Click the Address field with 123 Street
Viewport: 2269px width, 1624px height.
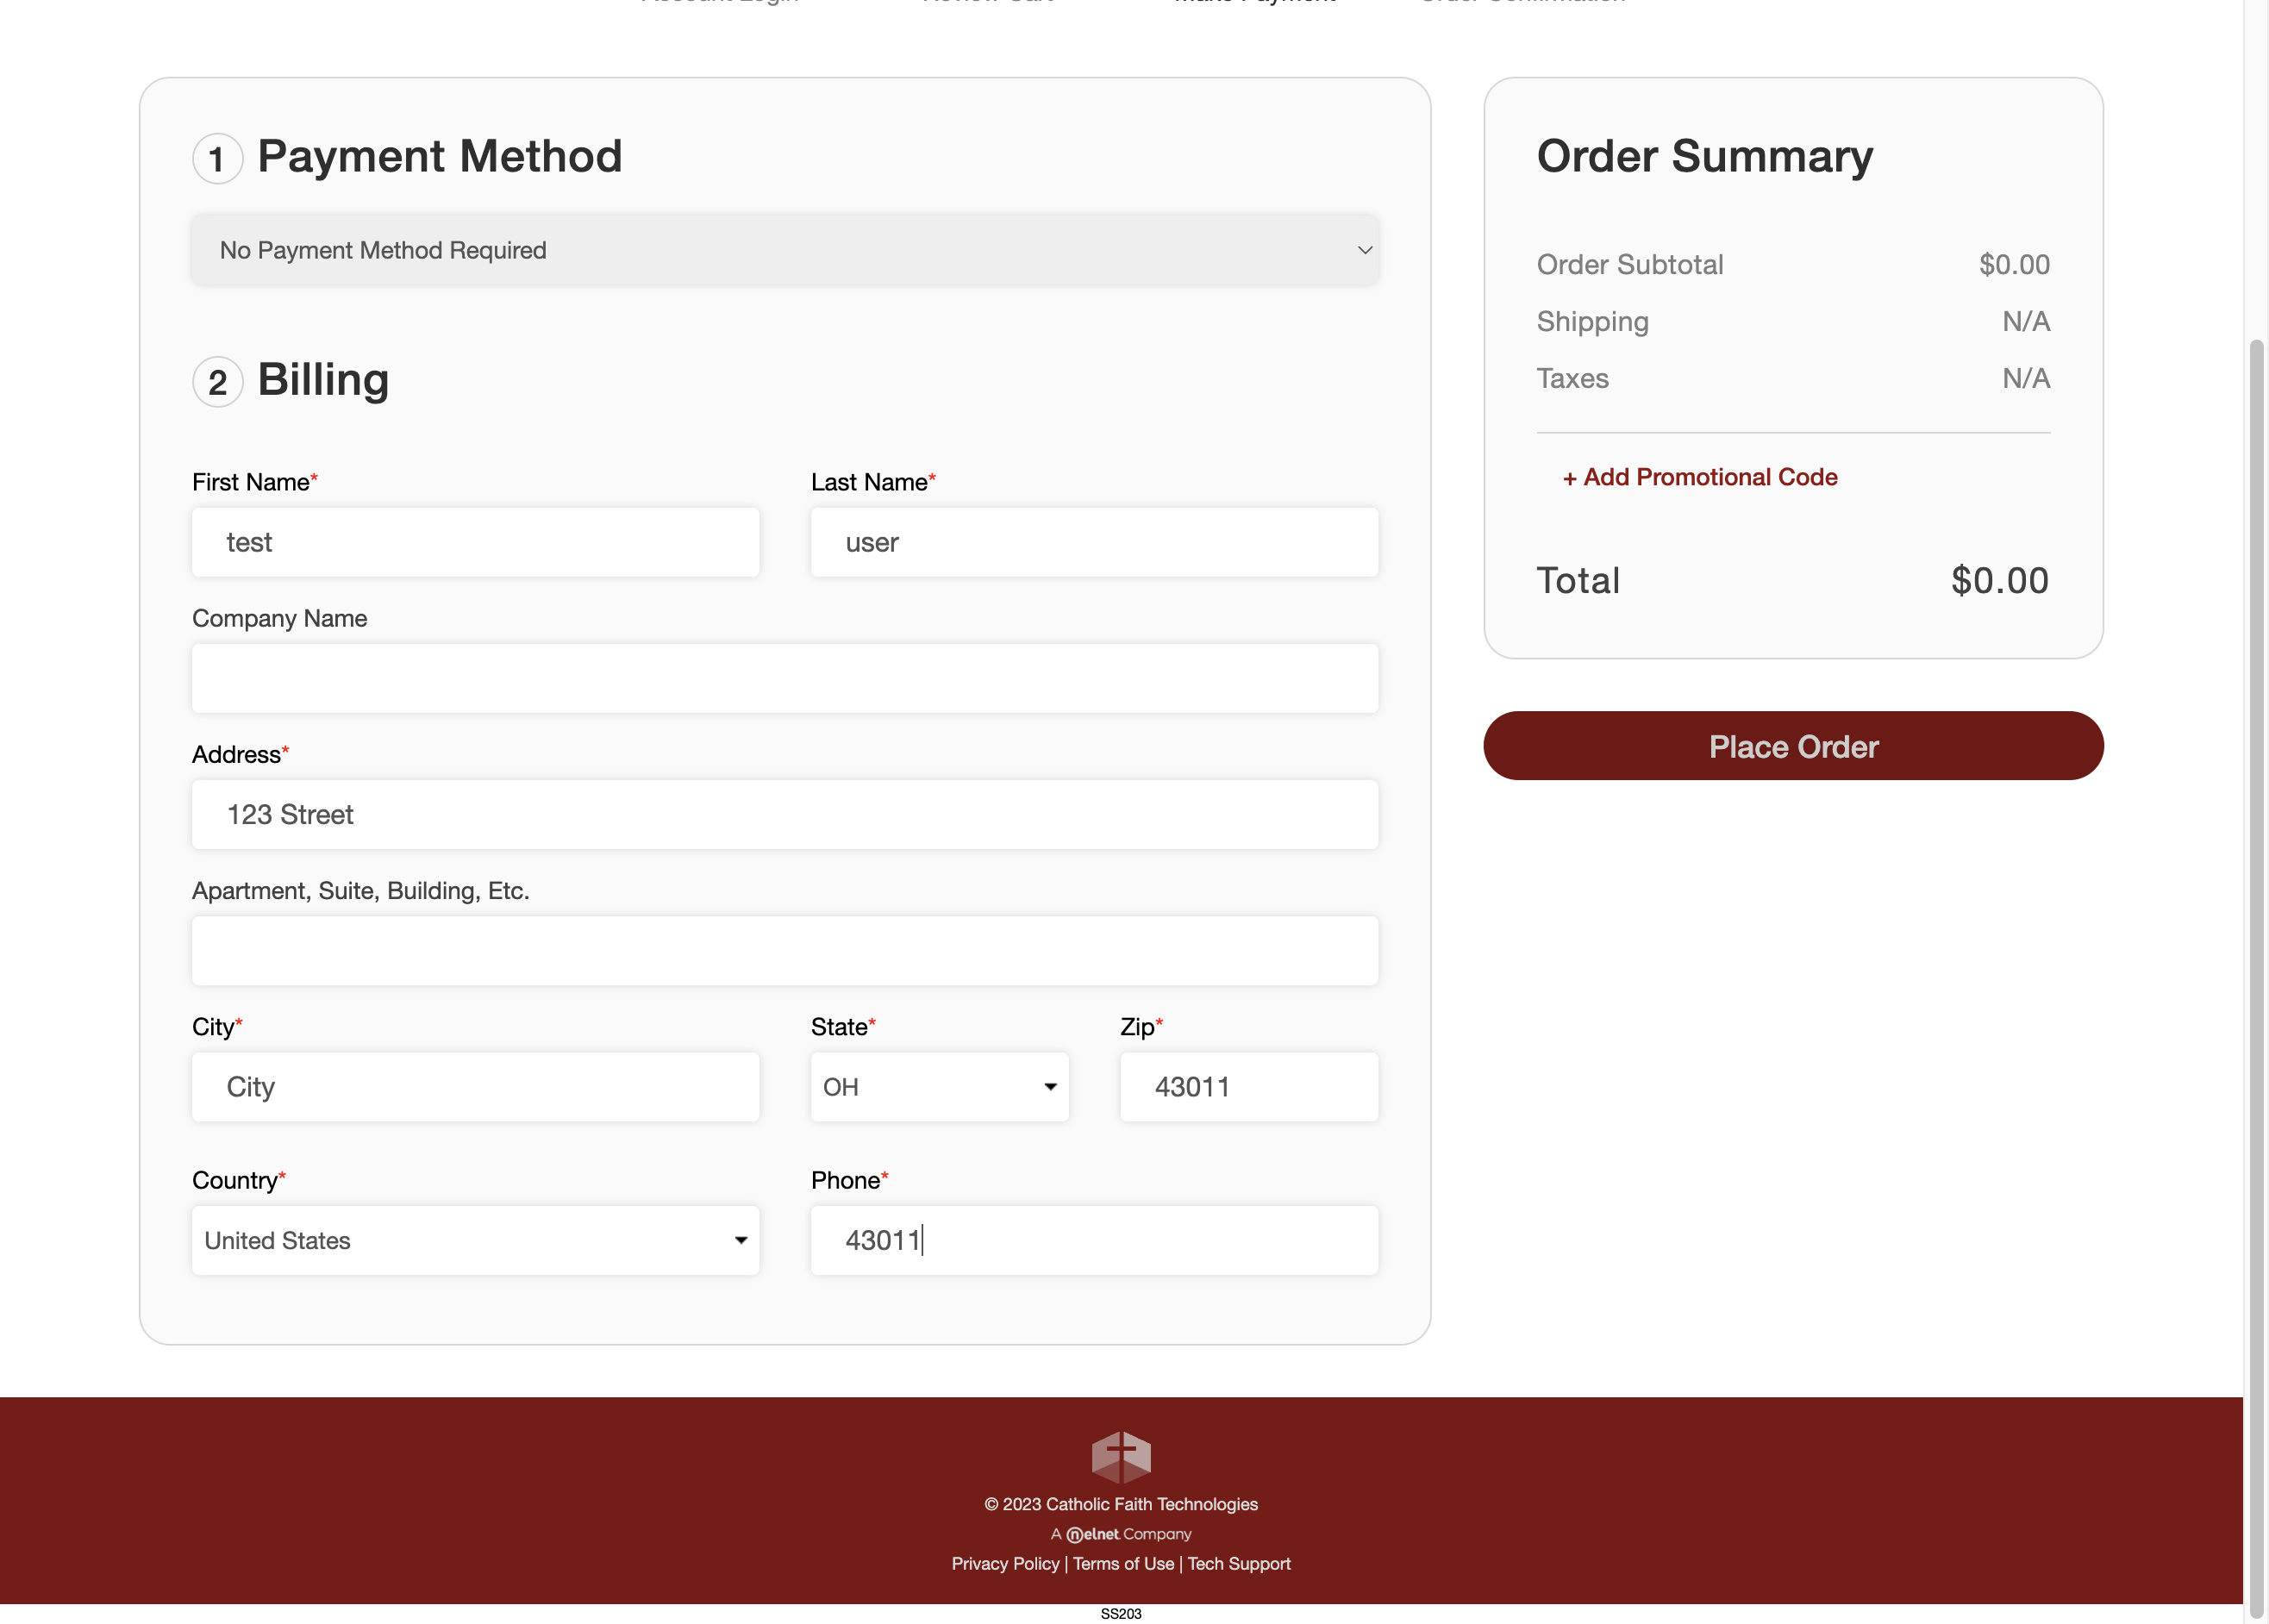coord(785,814)
